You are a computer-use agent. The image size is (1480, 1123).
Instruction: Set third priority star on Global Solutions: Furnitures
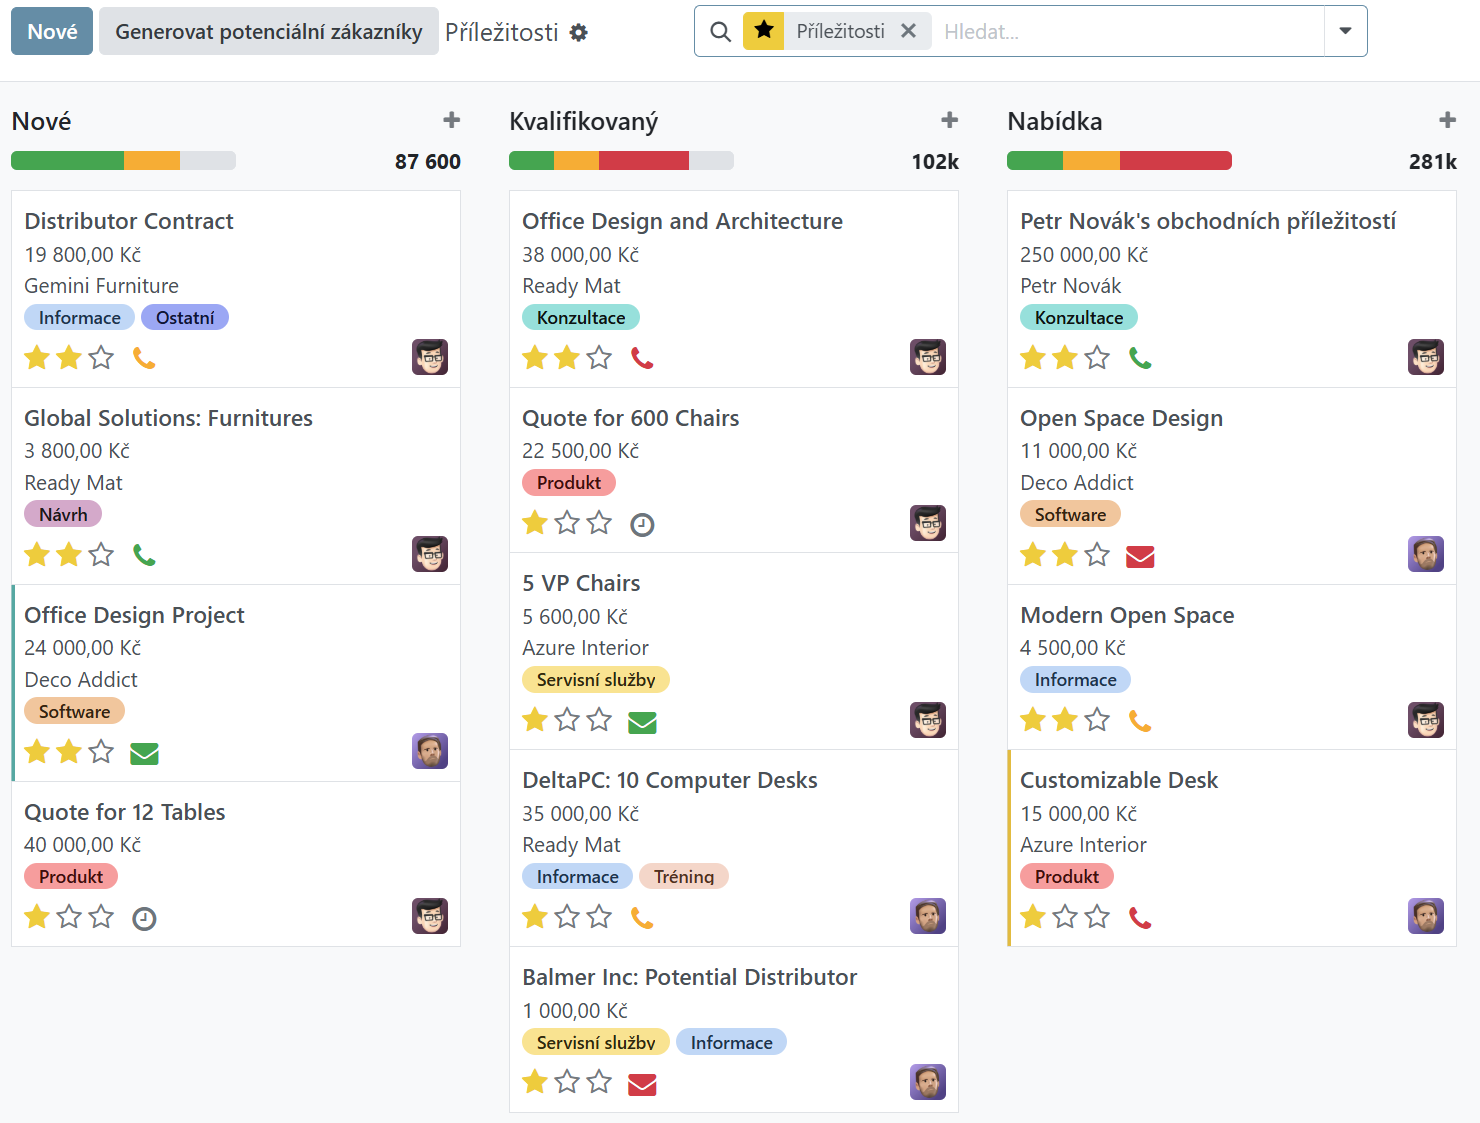coord(101,555)
